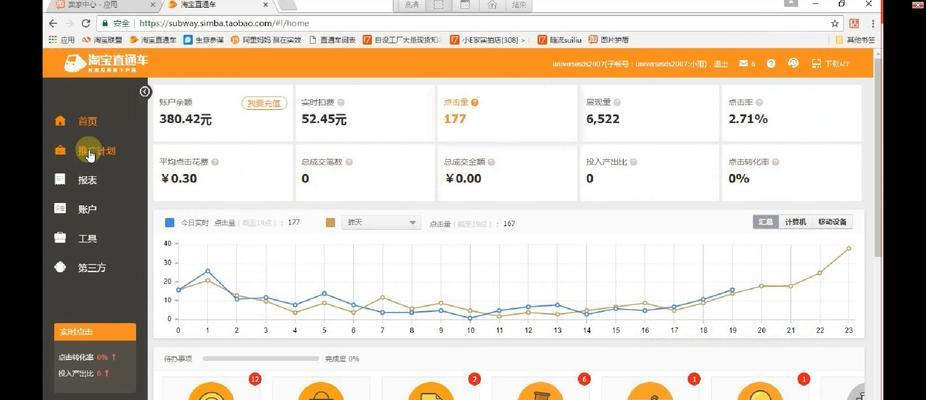Click the 我要充值 recharge button
Viewport: 926px width, 400px height.
coord(264,103)
